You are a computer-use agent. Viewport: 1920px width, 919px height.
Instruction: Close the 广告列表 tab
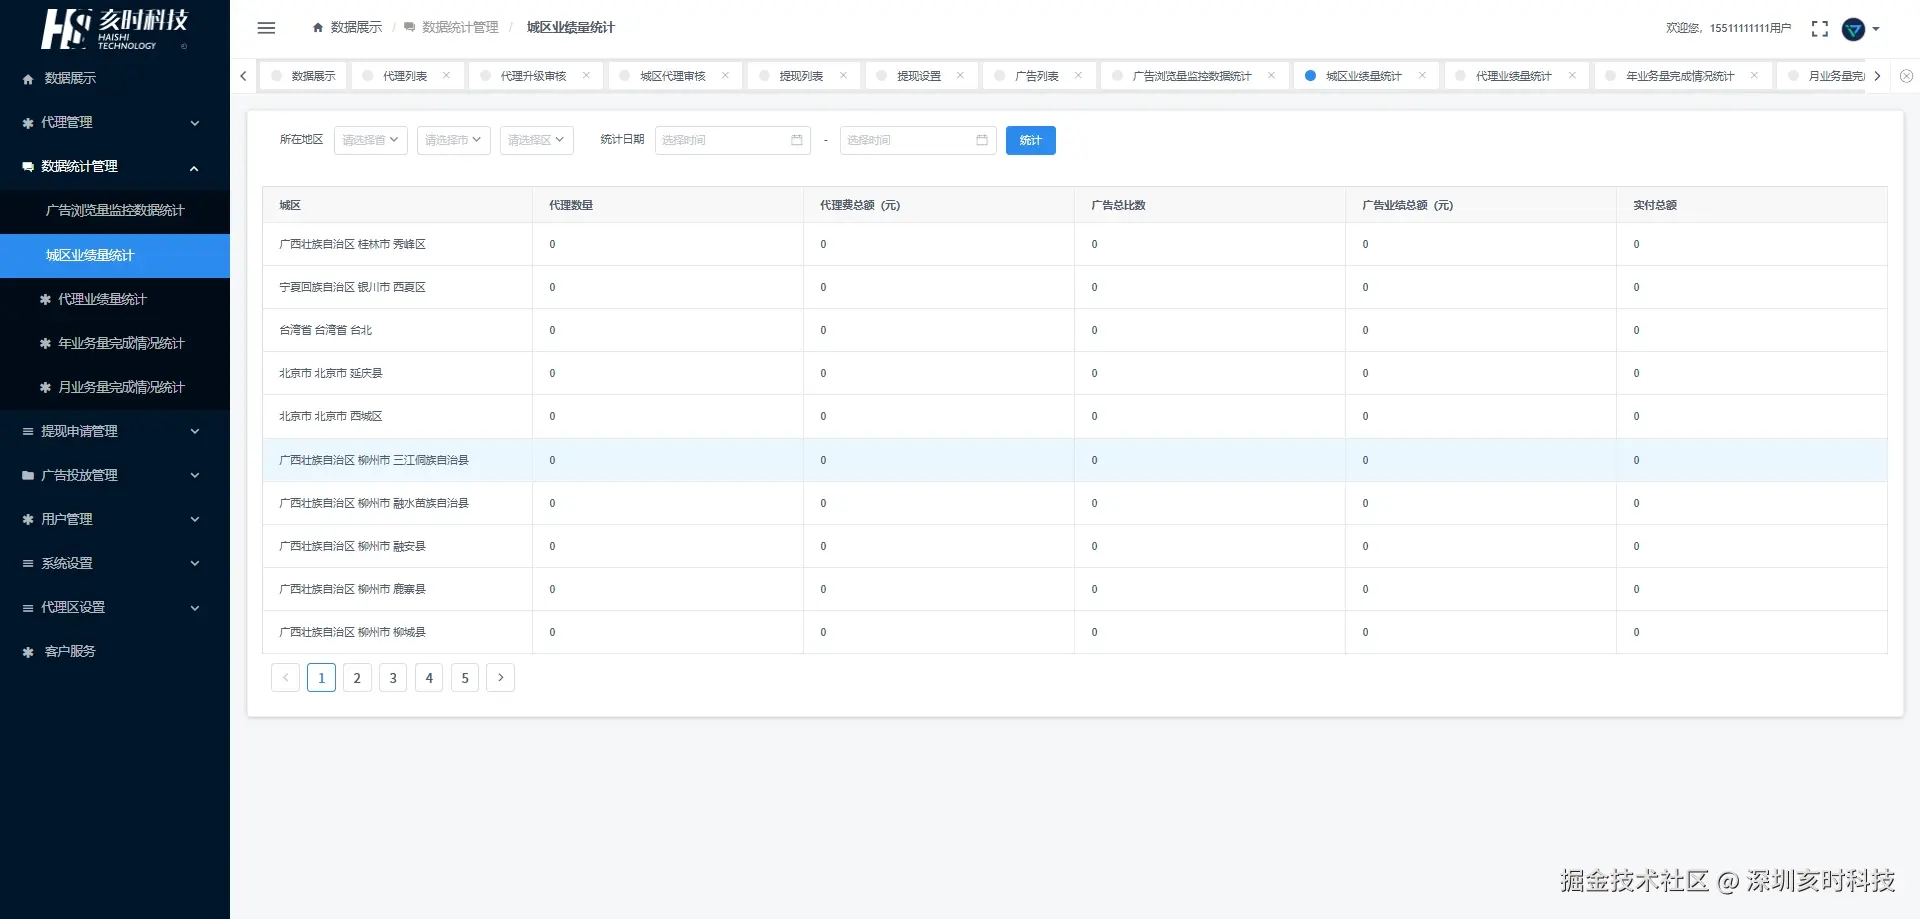coord(1078,76)
